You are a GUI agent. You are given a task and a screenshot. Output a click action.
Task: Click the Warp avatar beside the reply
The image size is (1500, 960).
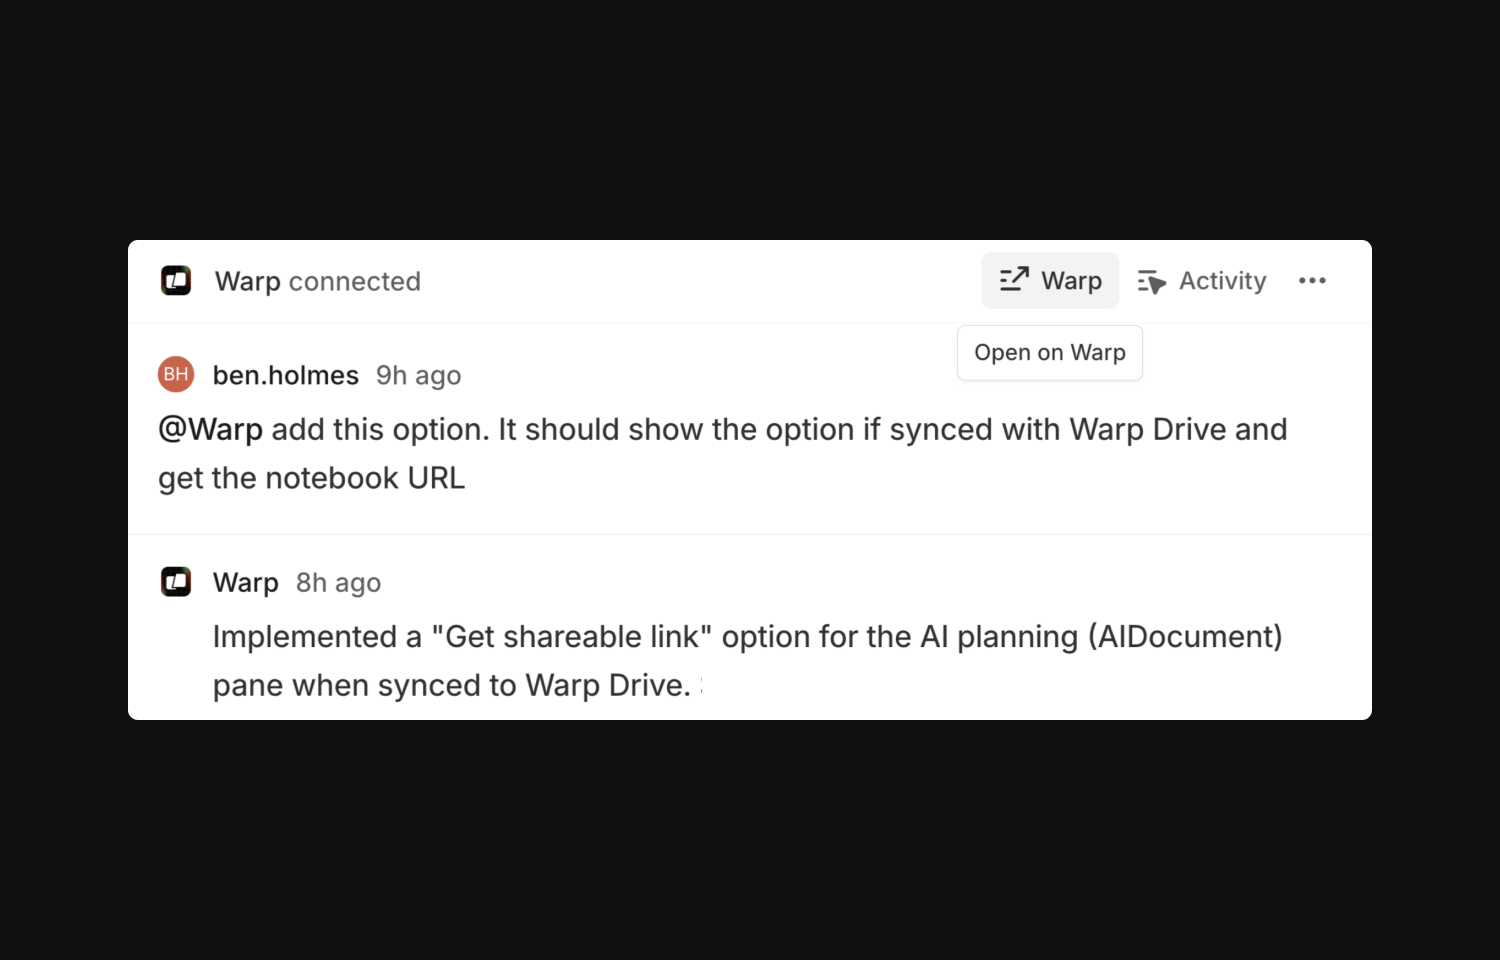coord(176,581)
